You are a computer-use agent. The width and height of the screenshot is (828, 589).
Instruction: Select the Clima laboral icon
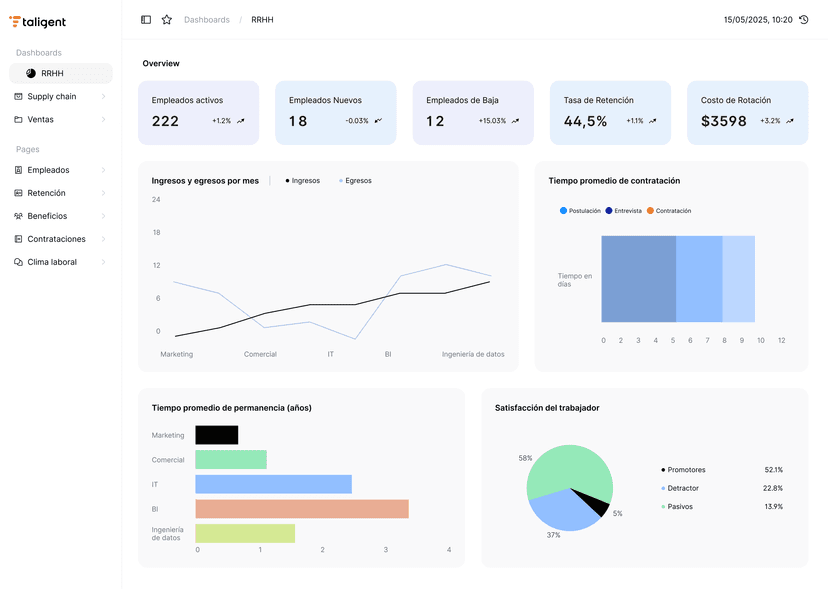pos(21,261)
